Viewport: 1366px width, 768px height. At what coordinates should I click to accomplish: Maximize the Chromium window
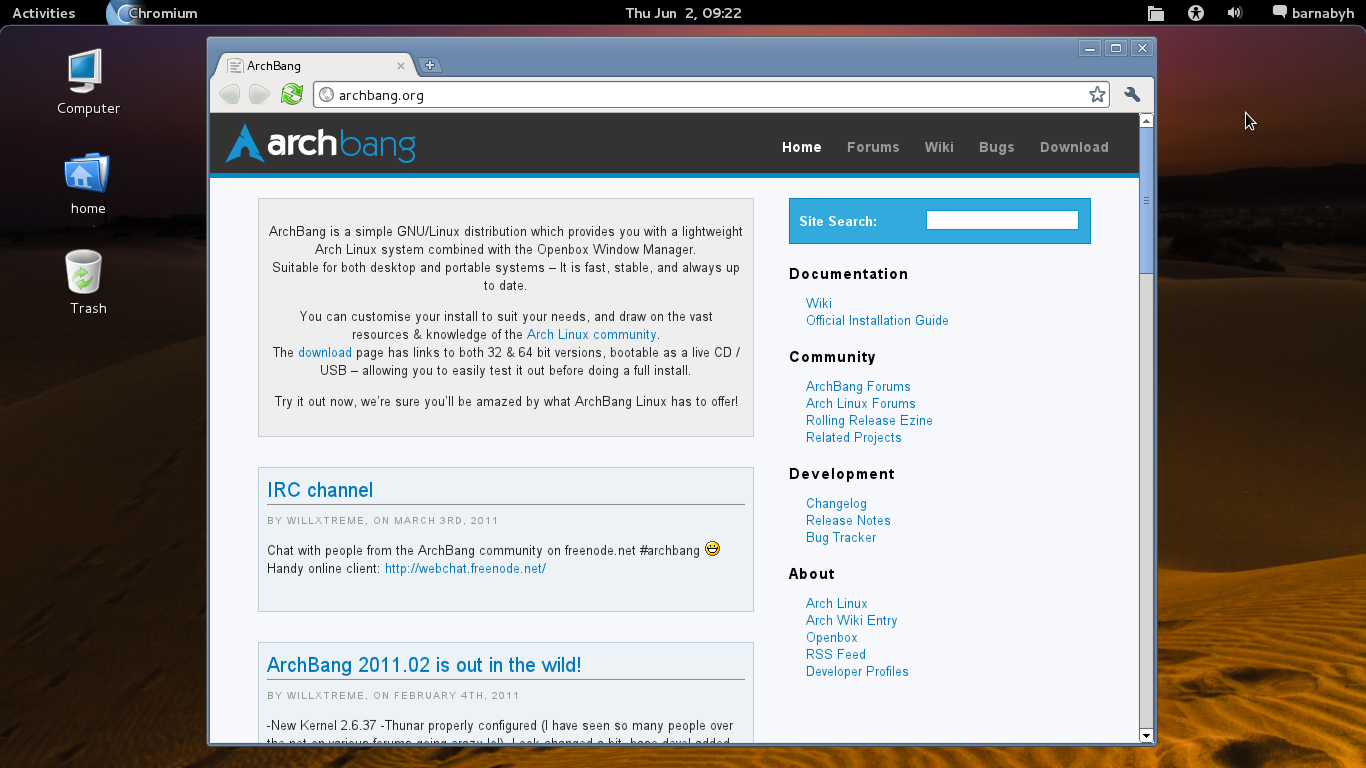[1116, 48]
